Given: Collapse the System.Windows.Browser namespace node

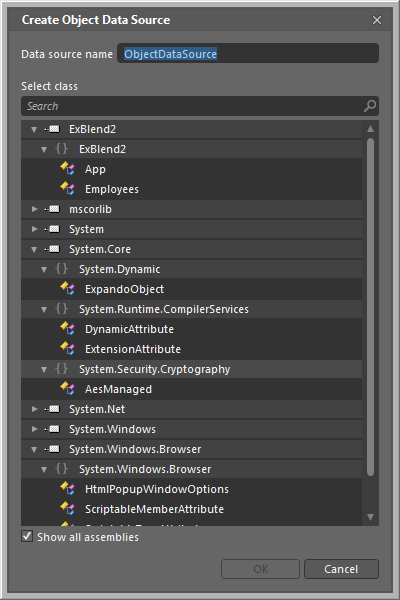Looking at the screenshot, I should pos(44,470).
